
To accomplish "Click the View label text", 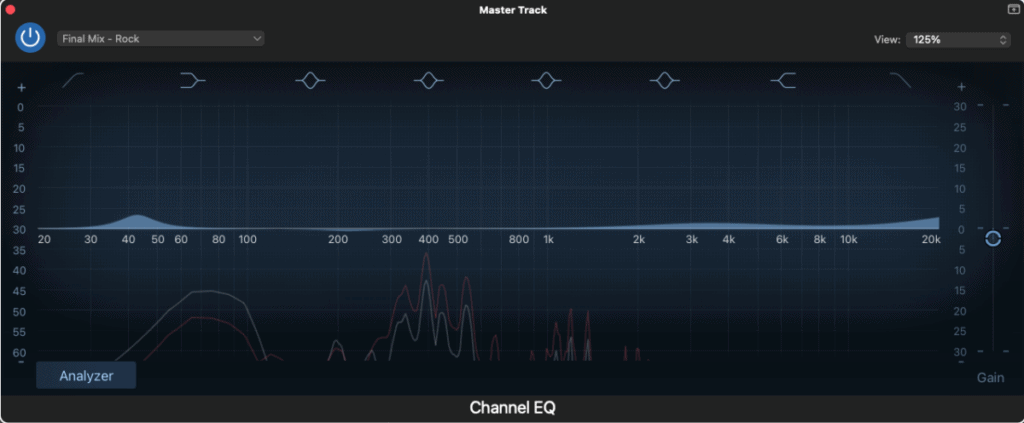I will point(888,39).
